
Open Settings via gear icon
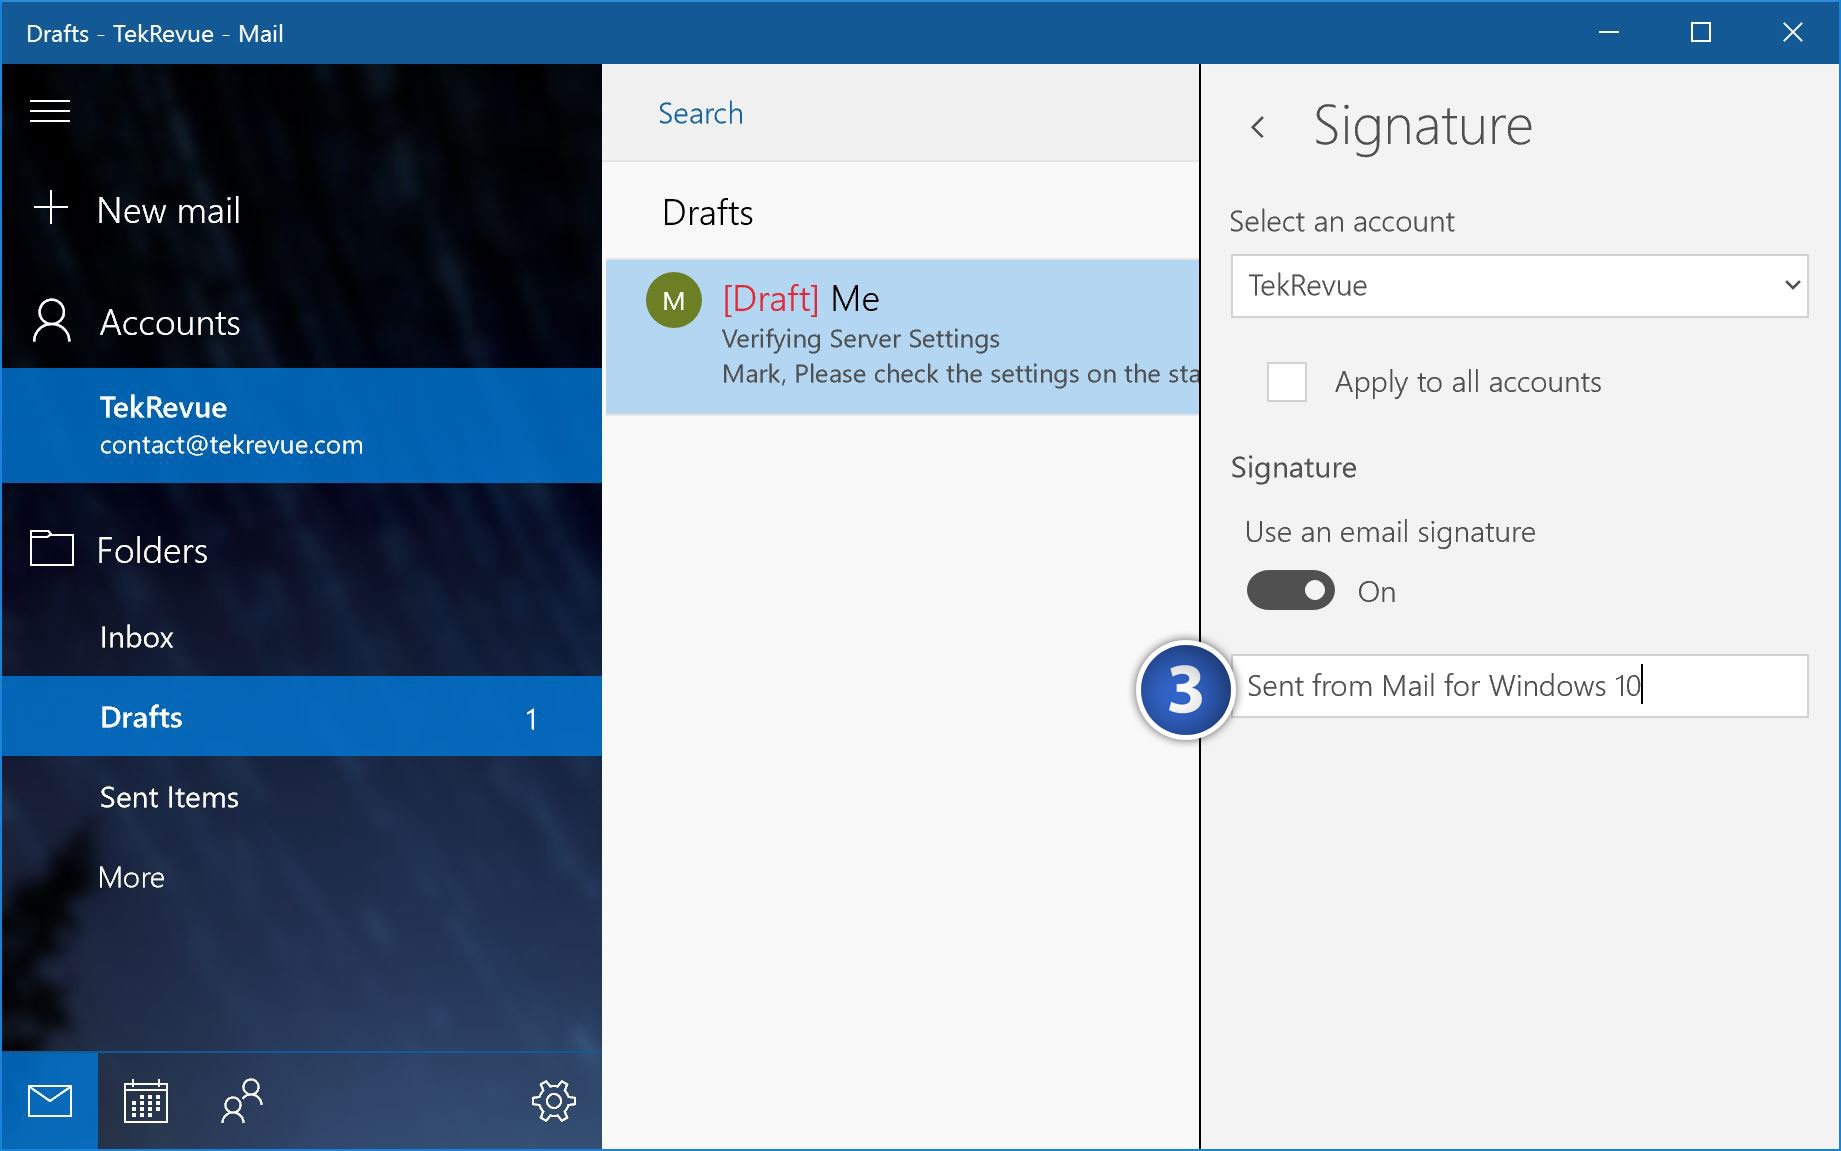[x=553, y=1101]
